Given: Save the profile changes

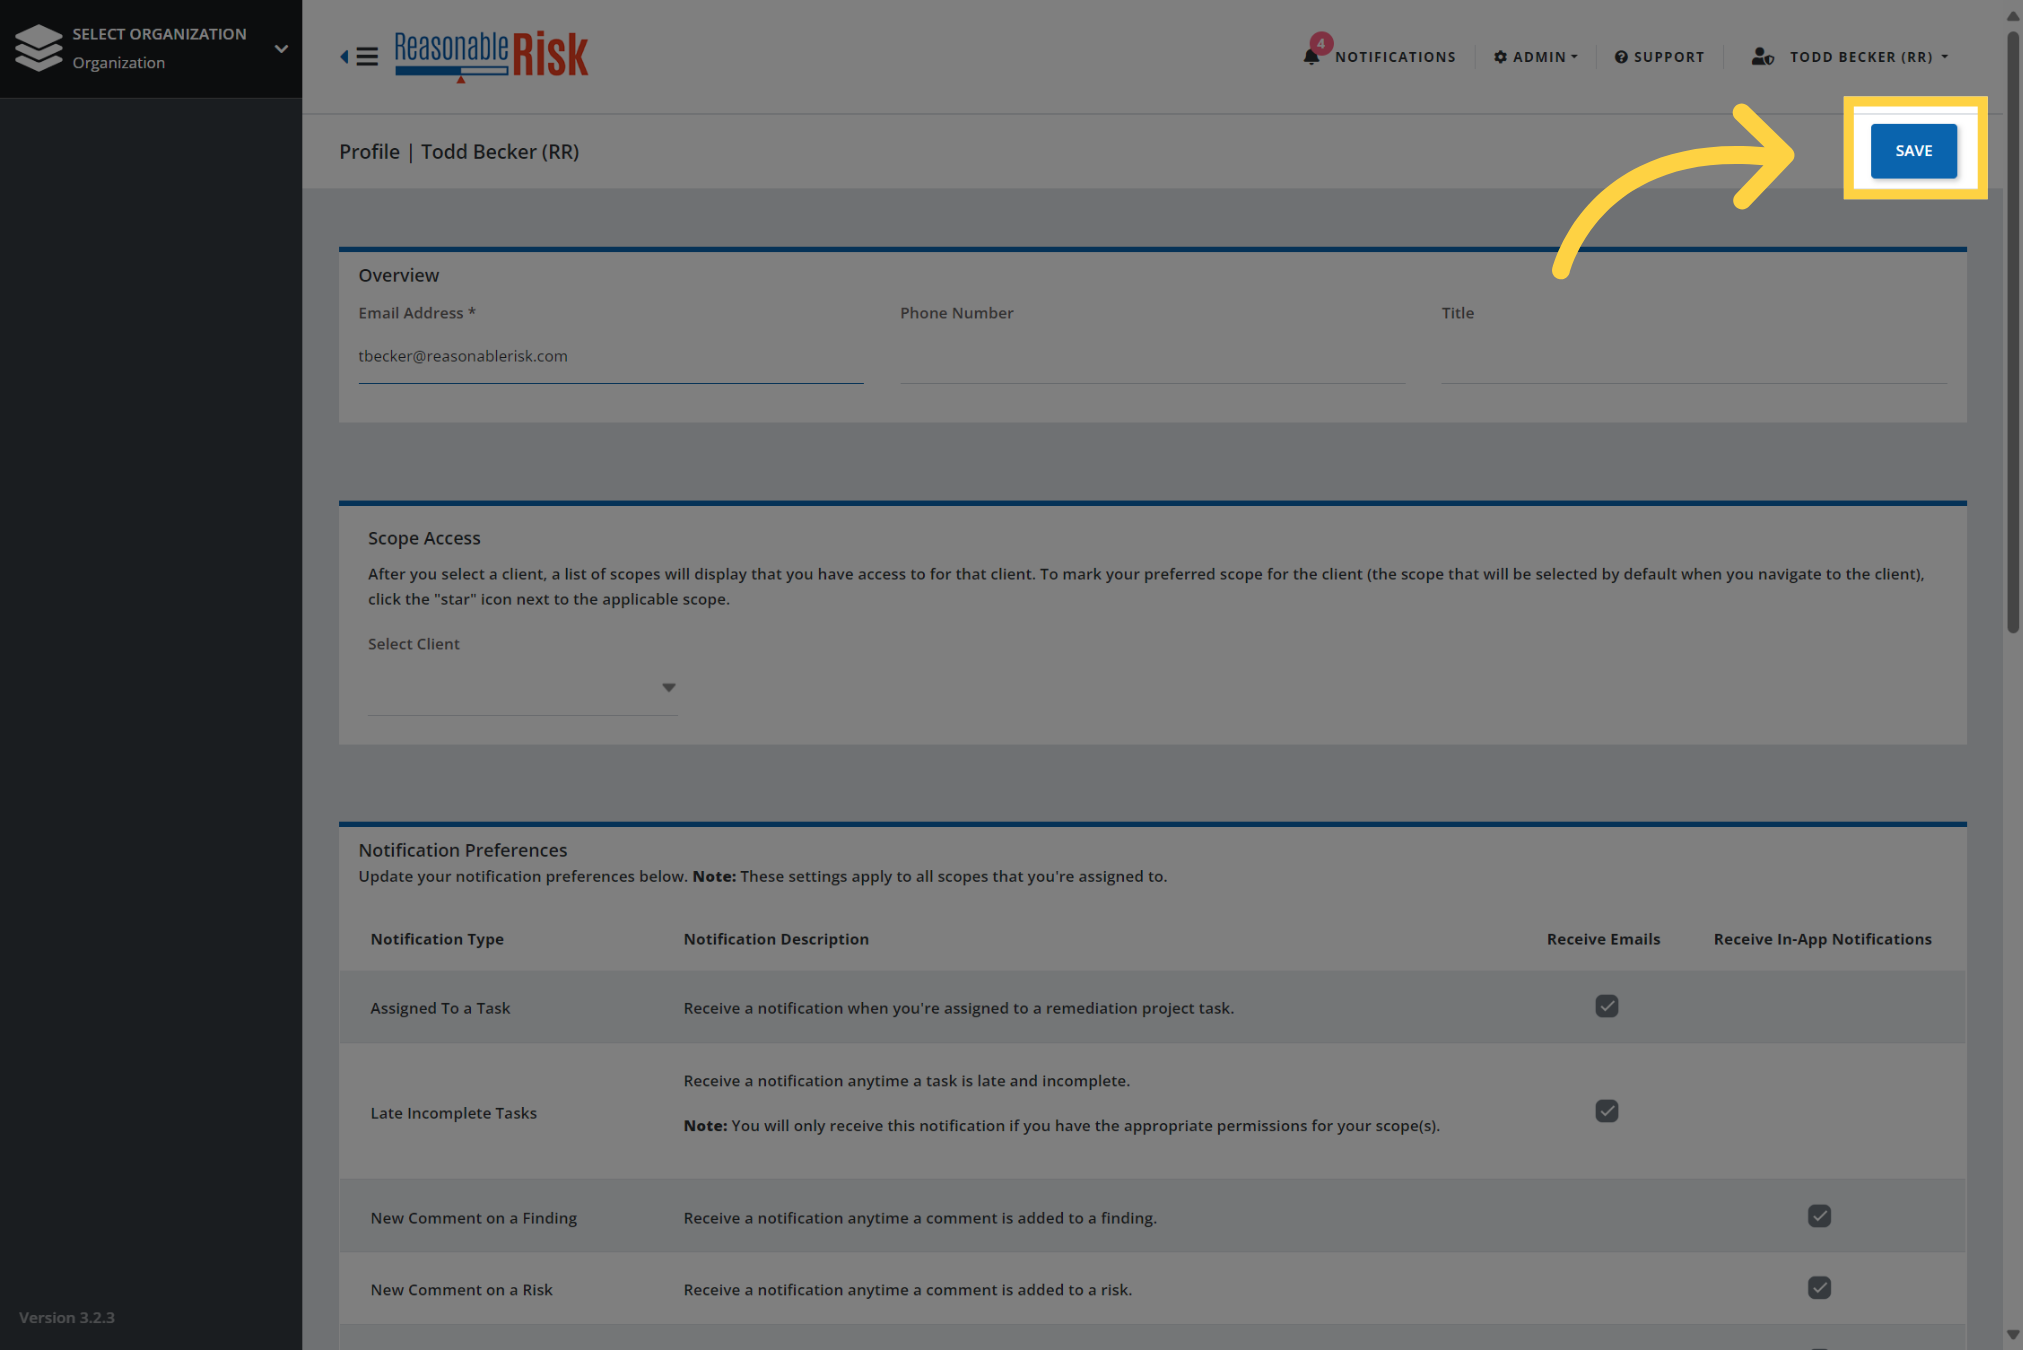Looking at the screenshot, I should (1913, 150).
